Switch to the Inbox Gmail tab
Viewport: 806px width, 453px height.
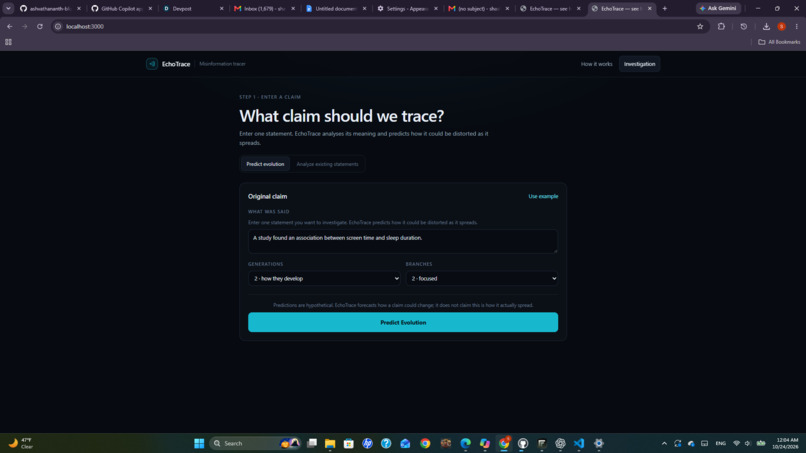coord(263,8)
